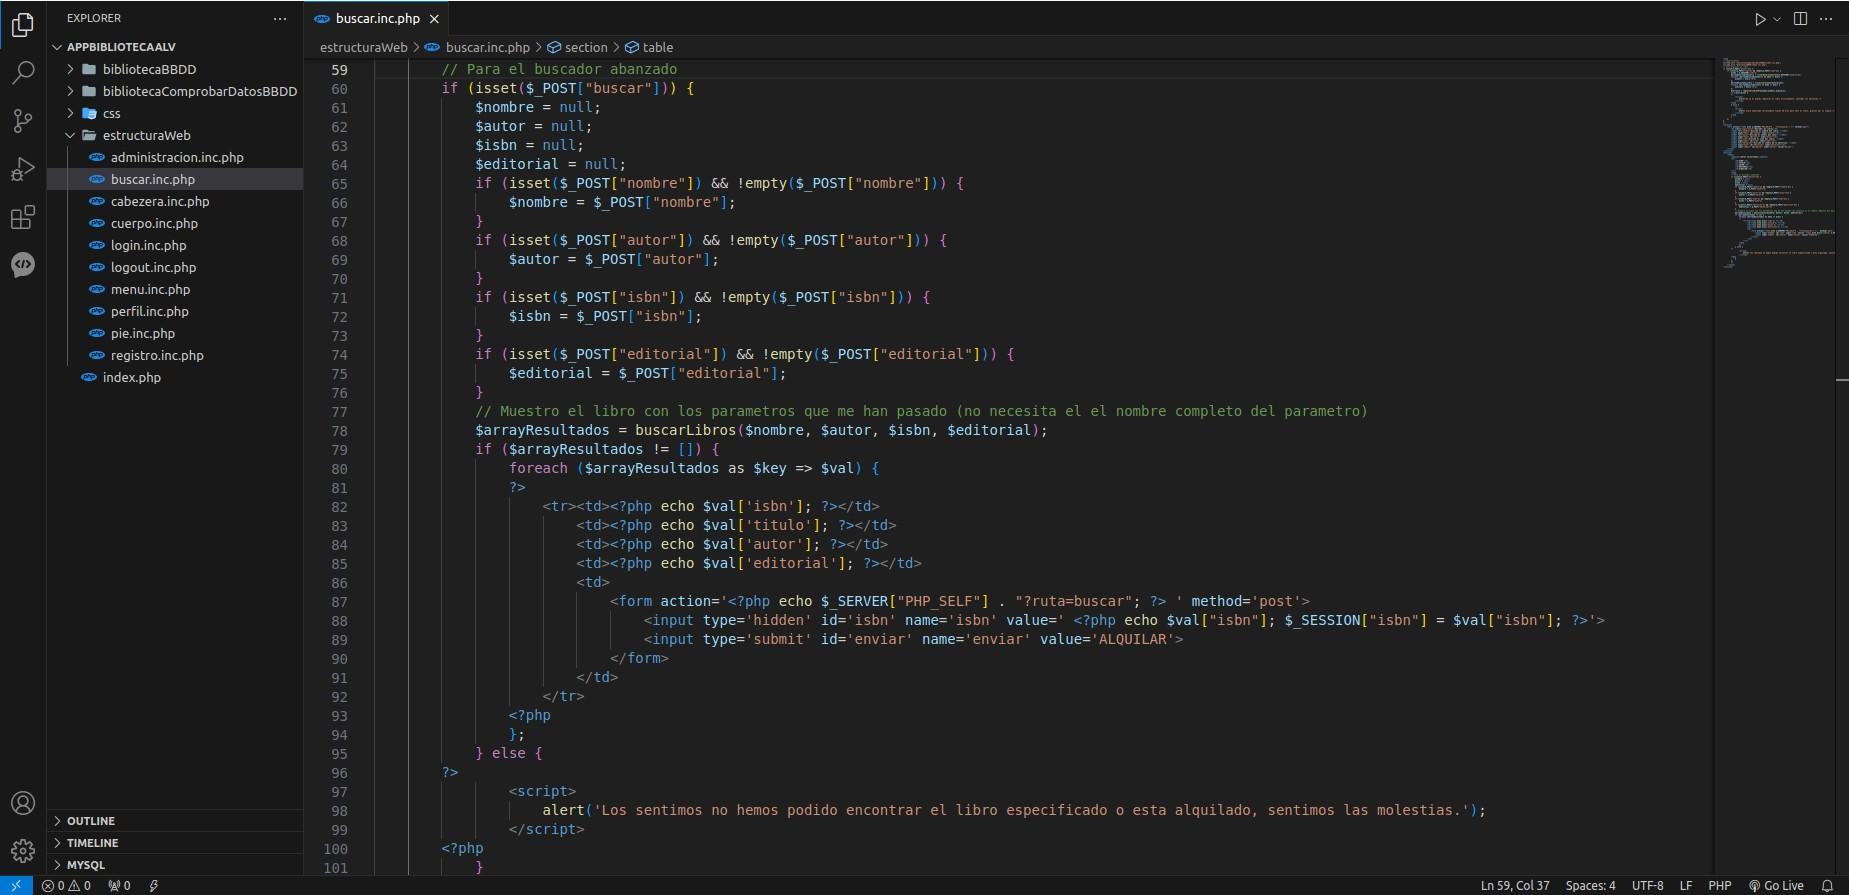Open the Extensions view
The image size is (1849, 895).
point(22,217)
